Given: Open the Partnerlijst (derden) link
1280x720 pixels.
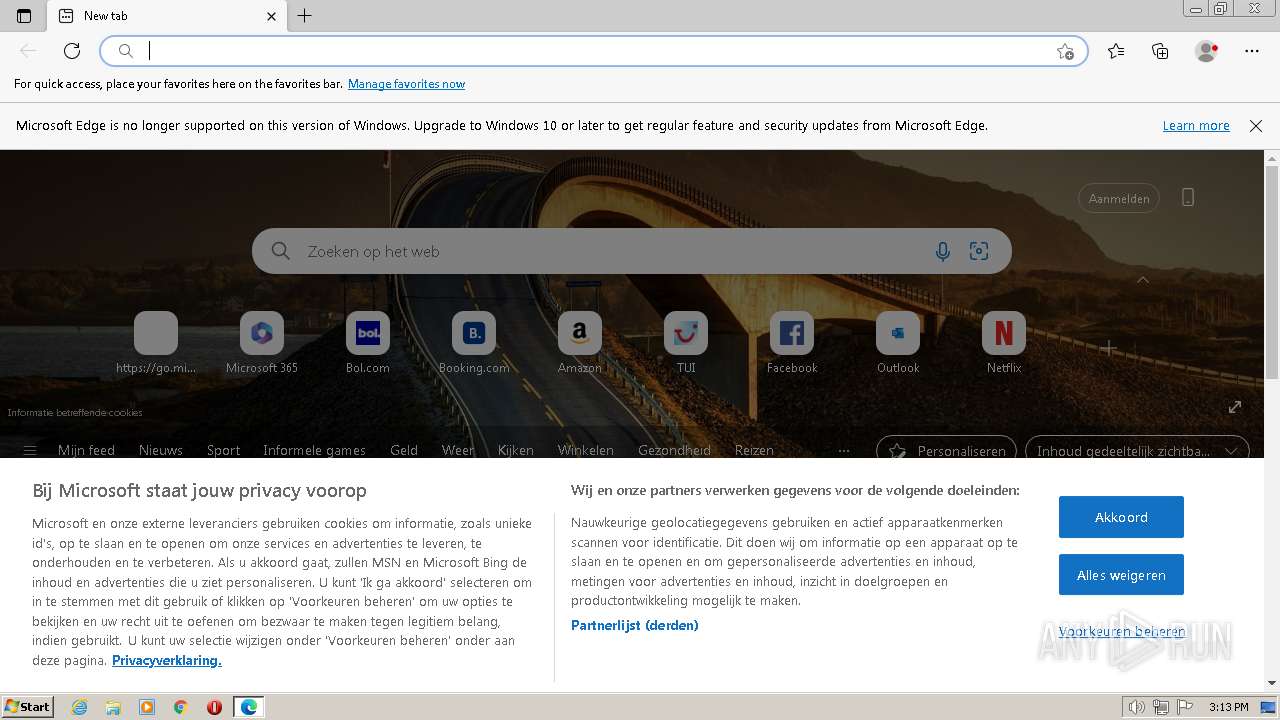Looking at the screenshot, I should 635,625.
